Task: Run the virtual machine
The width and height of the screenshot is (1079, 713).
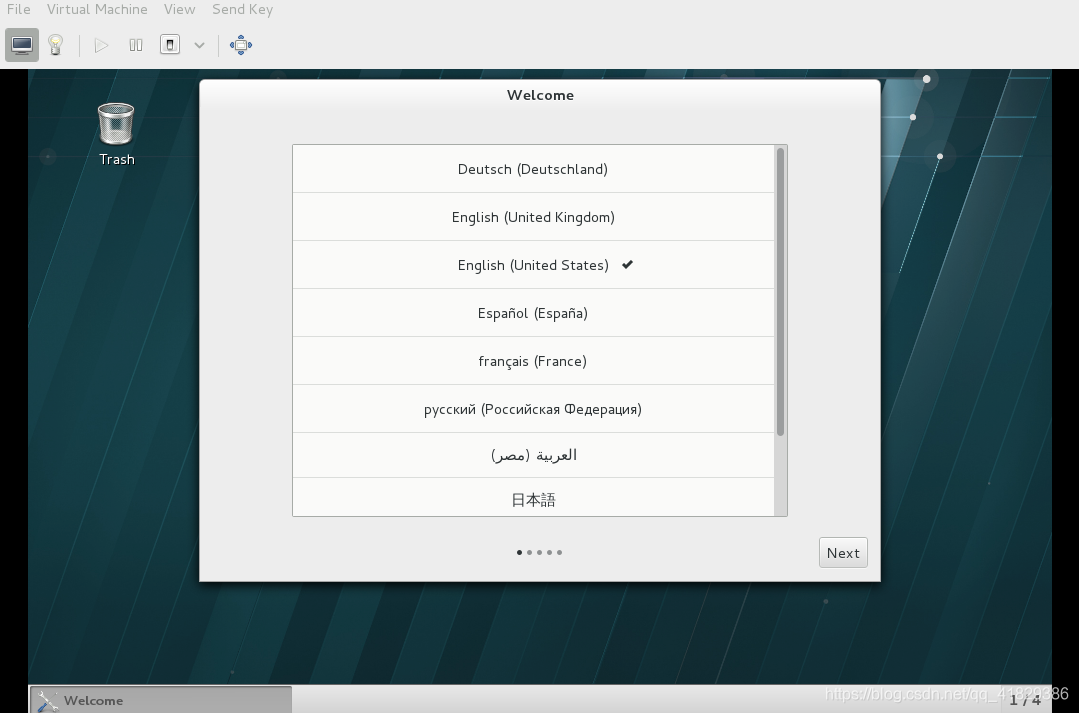Action: (101, 45)
